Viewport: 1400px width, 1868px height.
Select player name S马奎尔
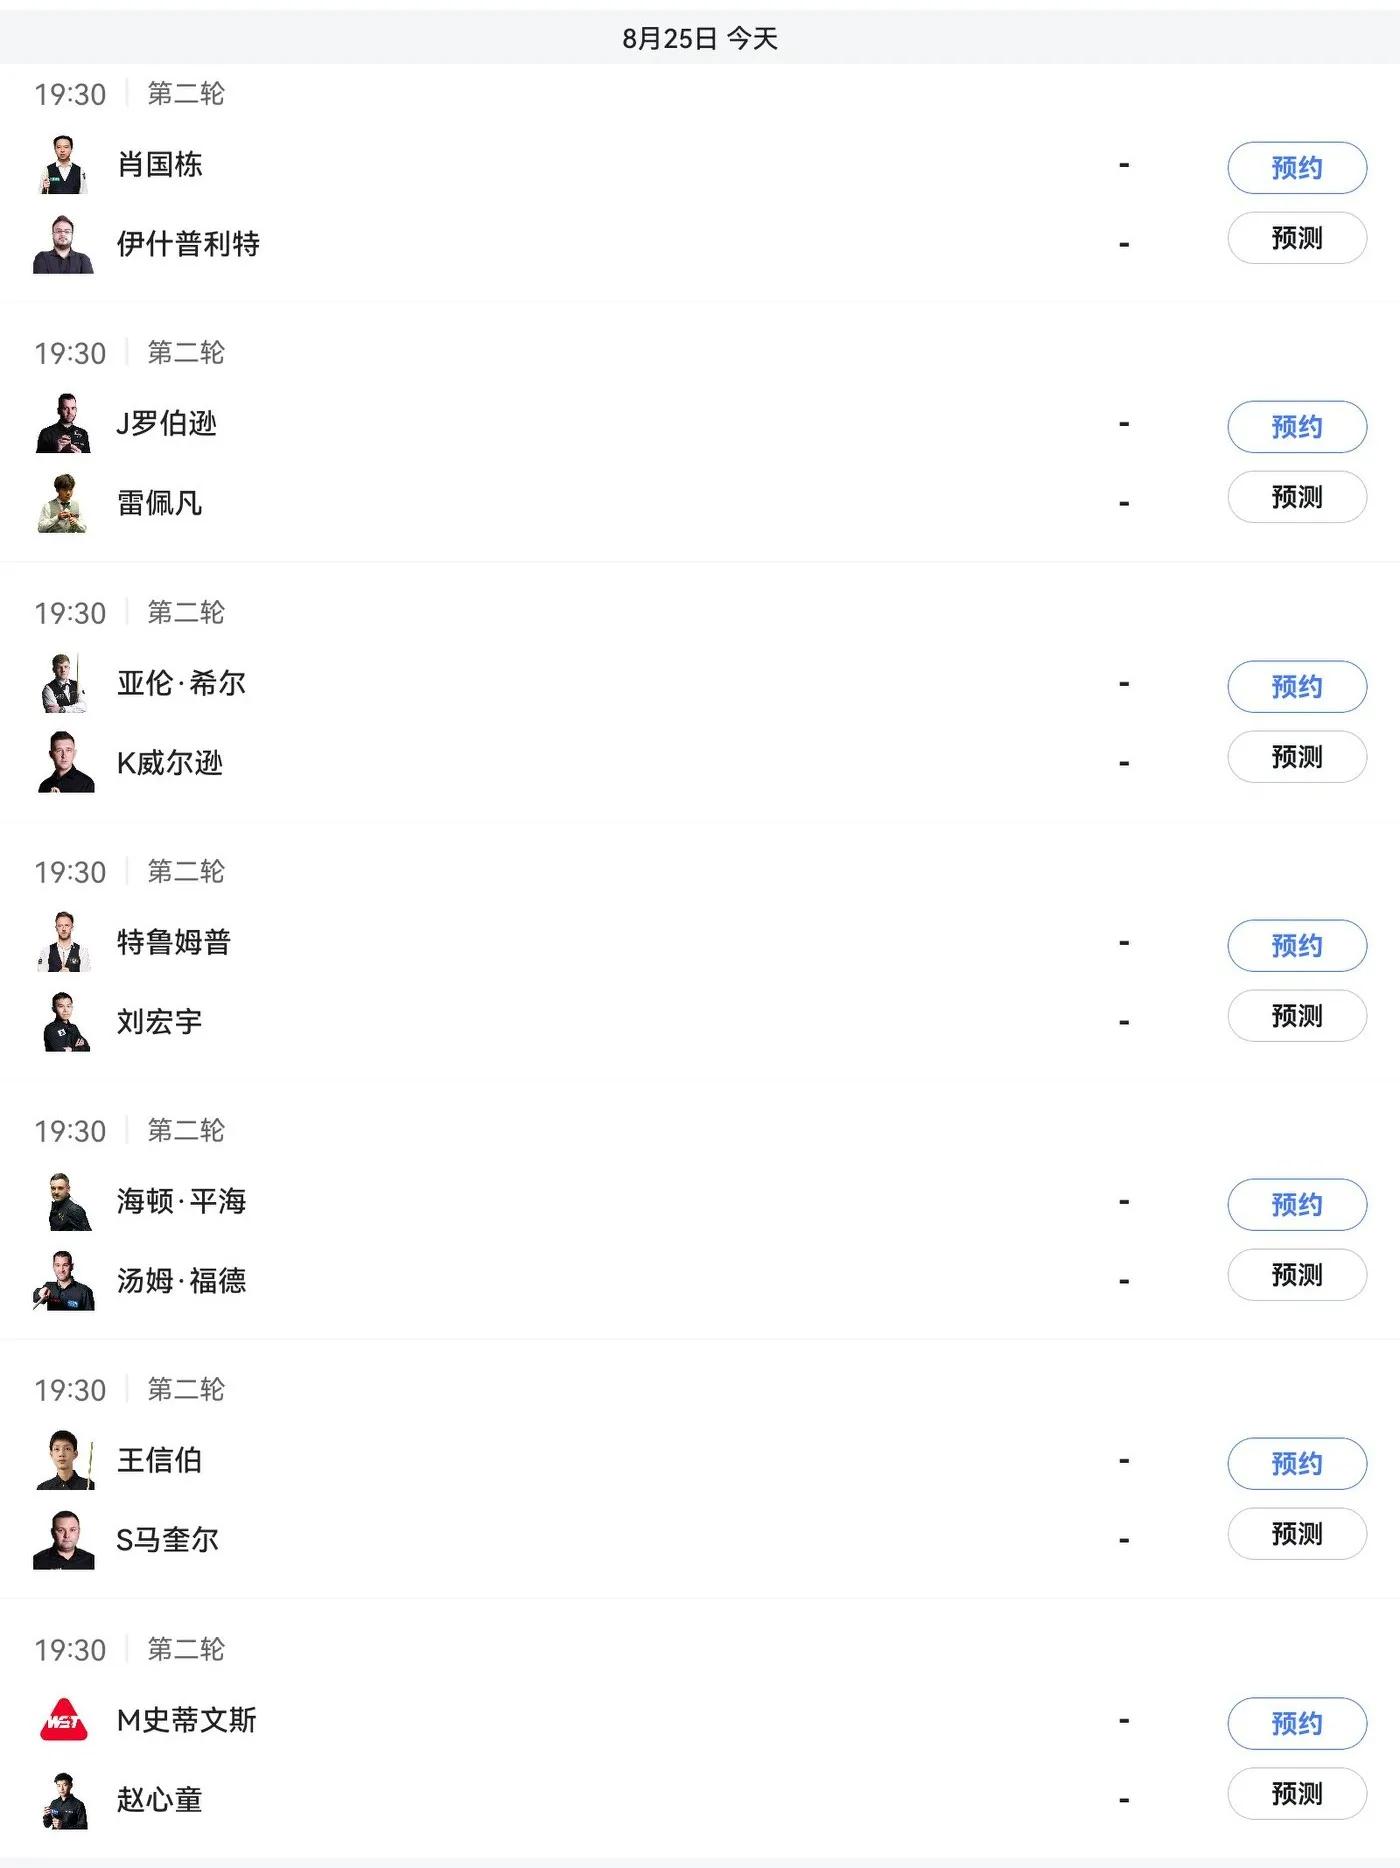pyautogui.click(x=167, y=1539)
